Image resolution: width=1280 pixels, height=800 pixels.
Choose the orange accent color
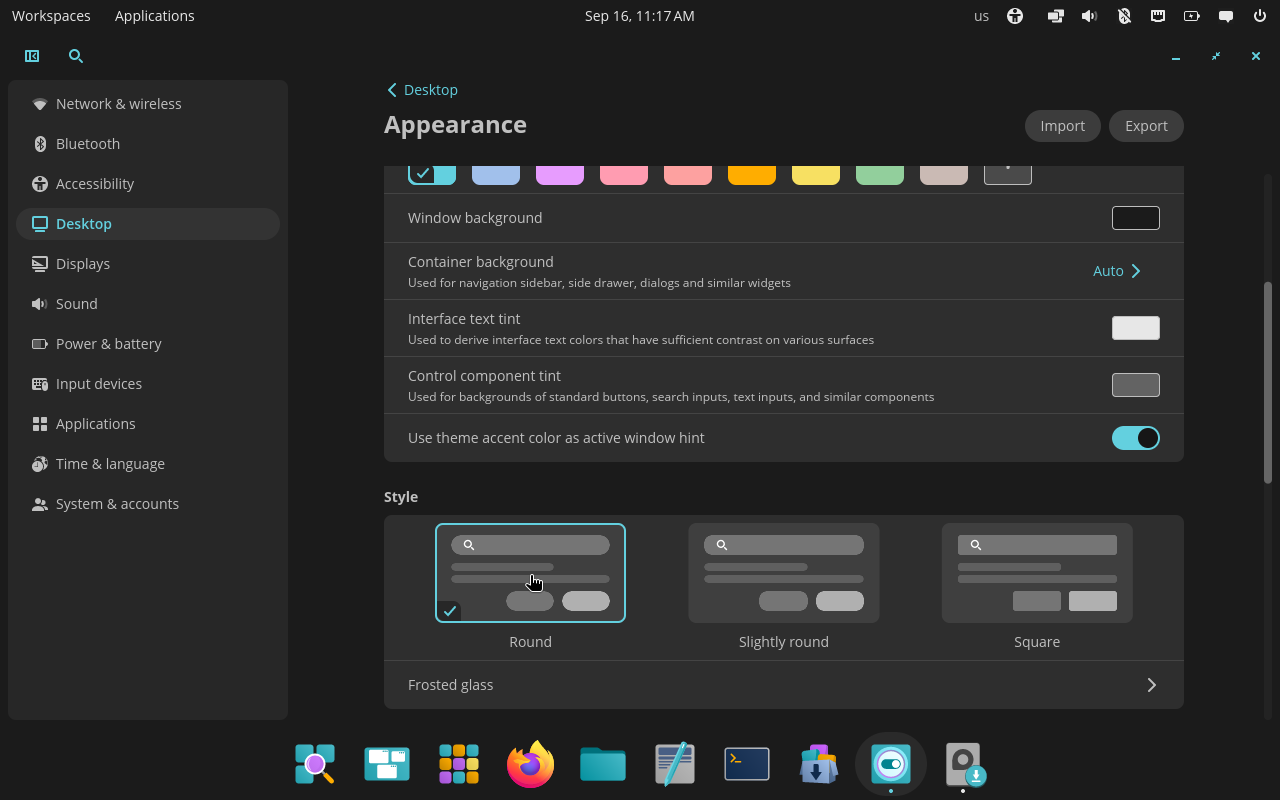point(752,175)
